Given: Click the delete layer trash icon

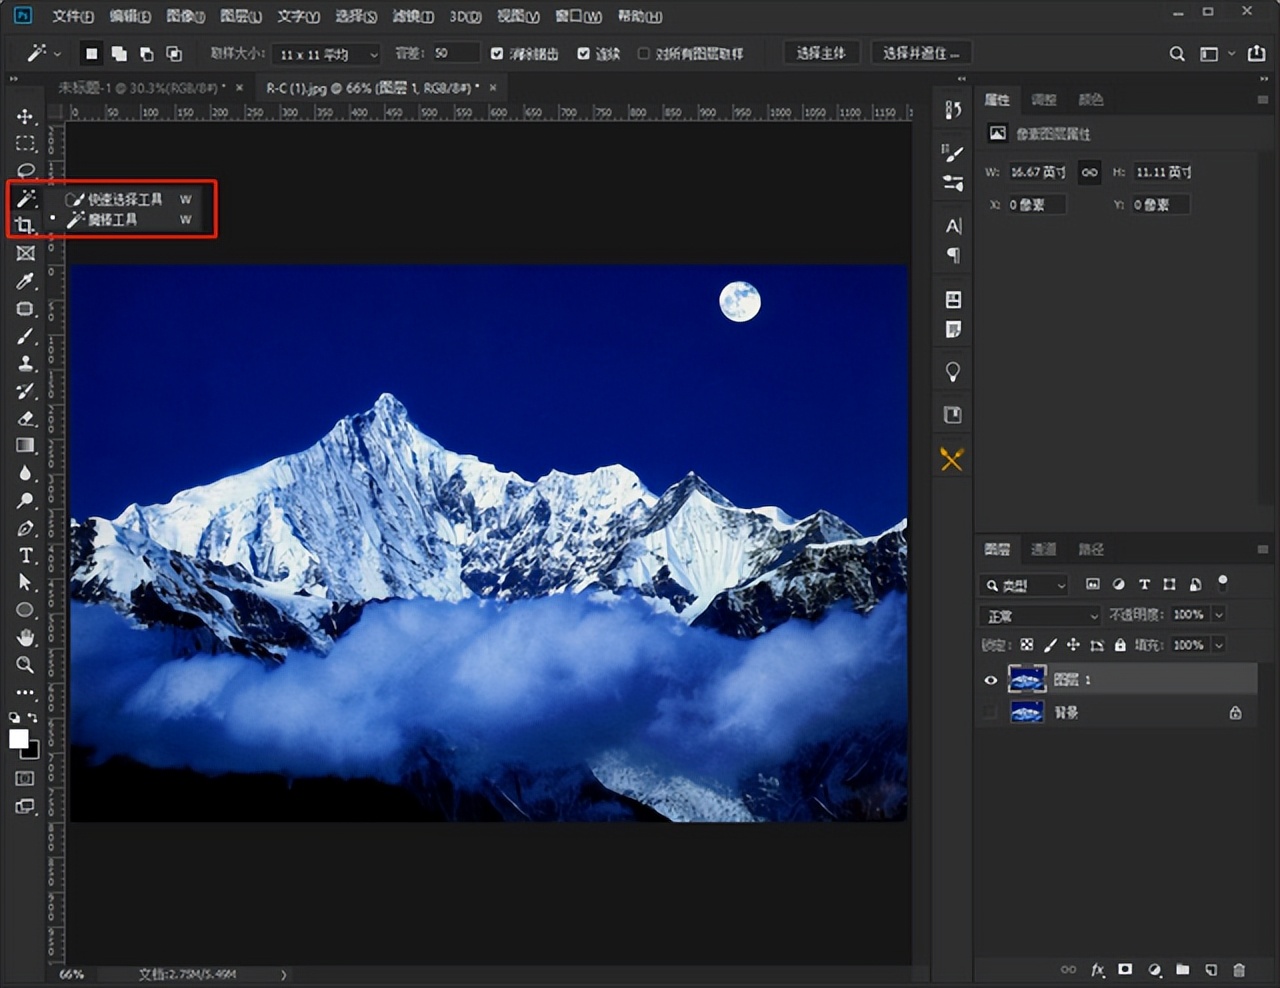Looking at the screenshot, I should pos(1239,970).
